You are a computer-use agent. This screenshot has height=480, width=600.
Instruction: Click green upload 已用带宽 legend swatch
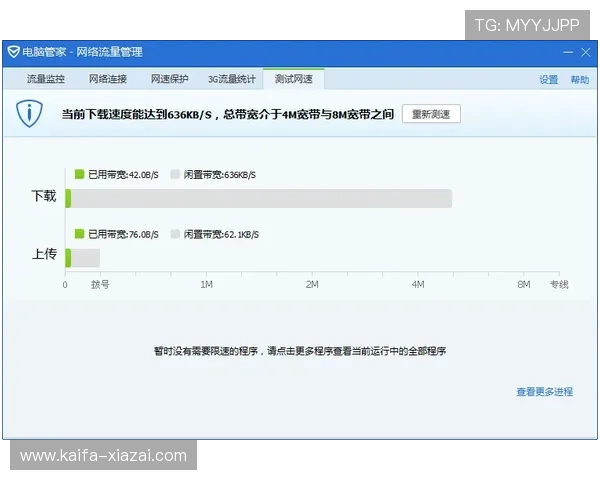tap(79, 234)
